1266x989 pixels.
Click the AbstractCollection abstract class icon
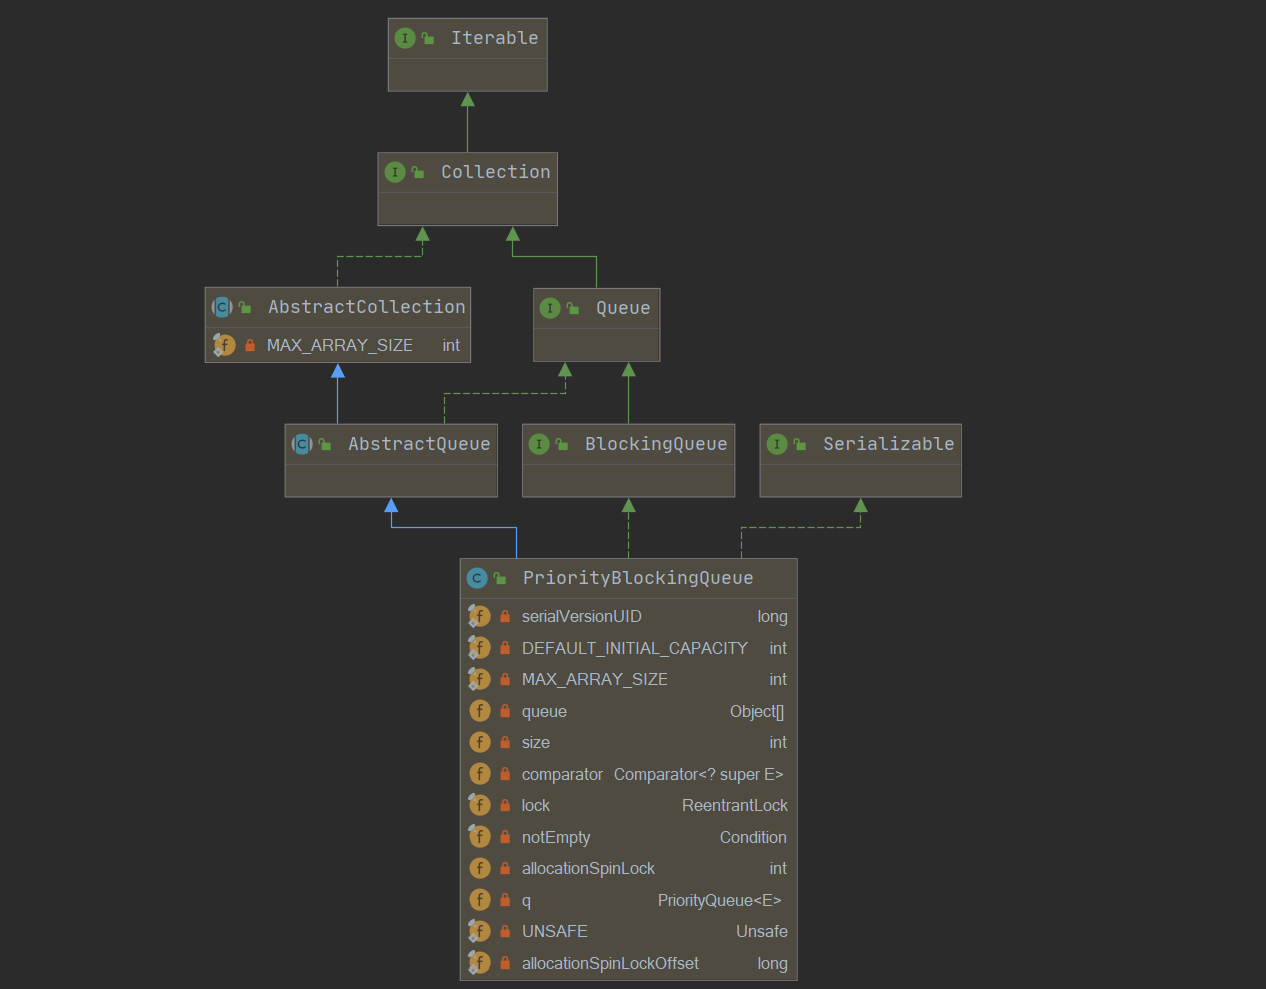pos(222,307)
